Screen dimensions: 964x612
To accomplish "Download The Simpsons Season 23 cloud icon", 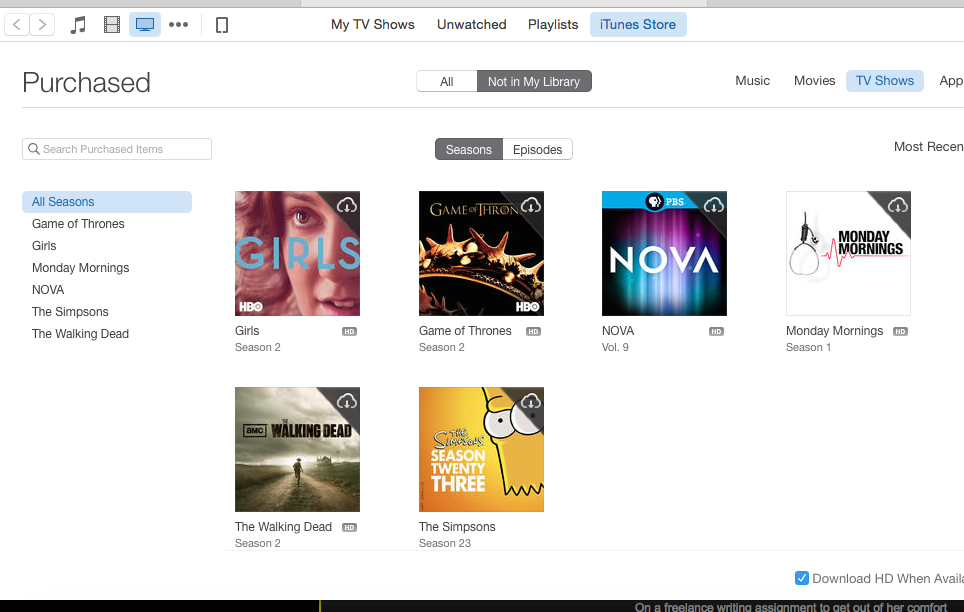I will [531, 401].
